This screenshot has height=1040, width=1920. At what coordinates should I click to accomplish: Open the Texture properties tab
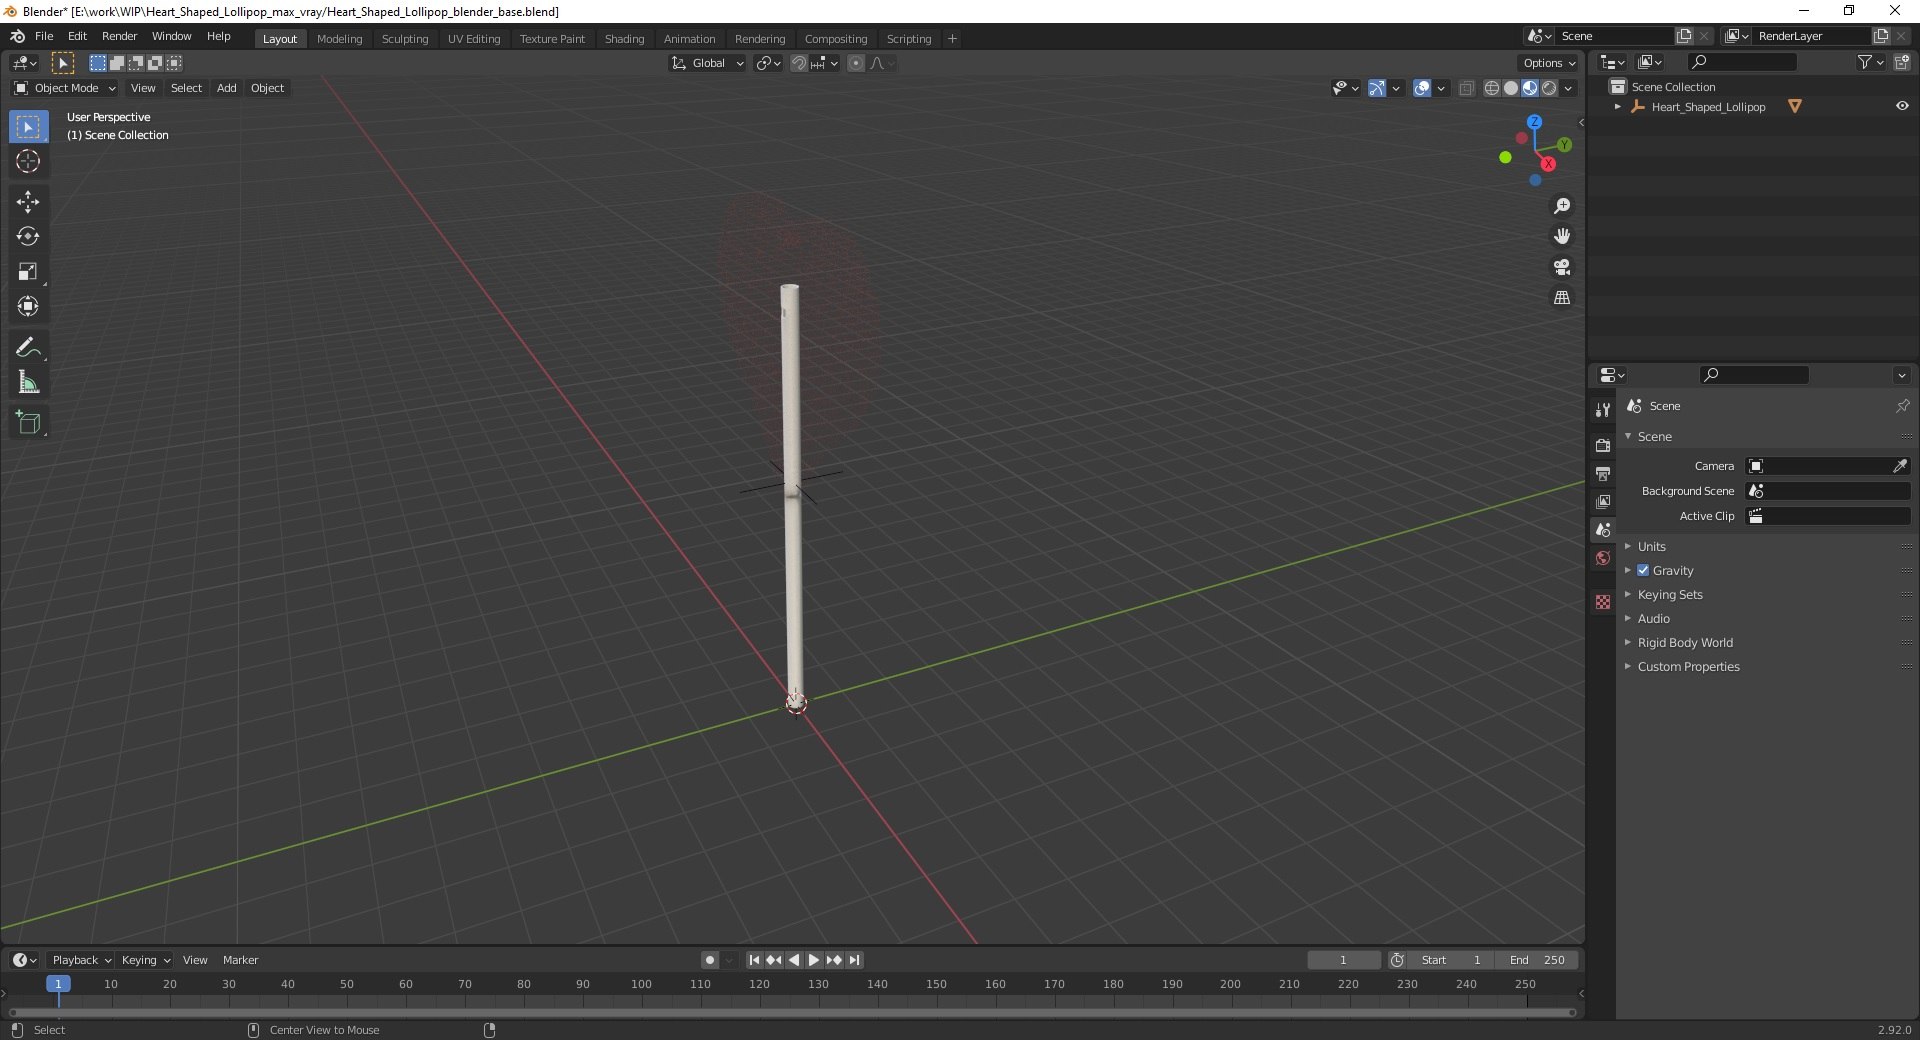tap(1603, 602)
